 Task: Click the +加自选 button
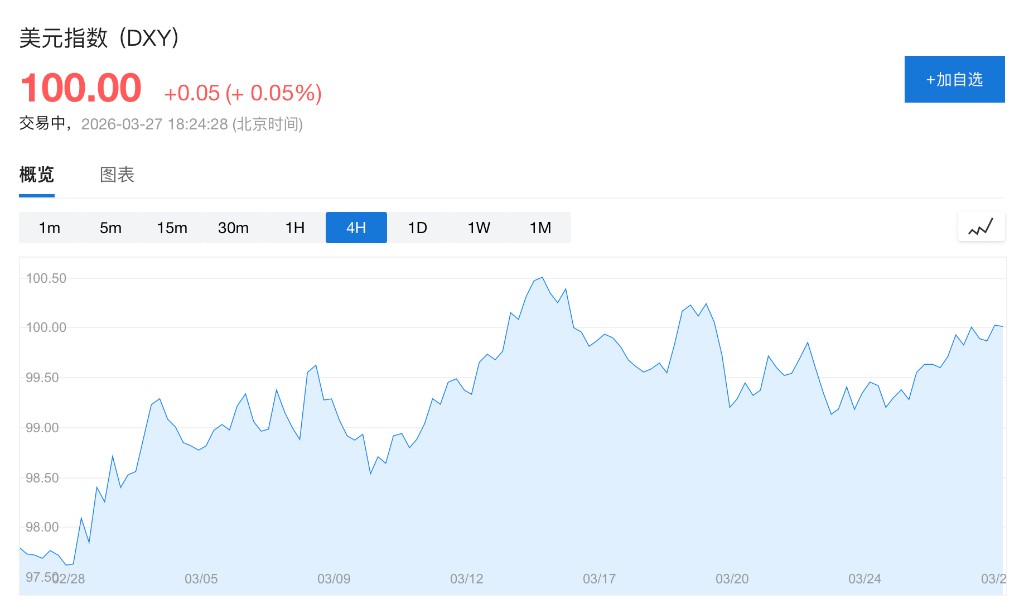click(954, 79)
